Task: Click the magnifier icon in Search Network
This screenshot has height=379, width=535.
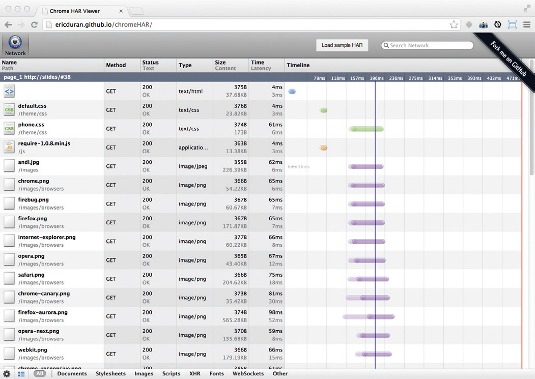Action: coord(386,45)
